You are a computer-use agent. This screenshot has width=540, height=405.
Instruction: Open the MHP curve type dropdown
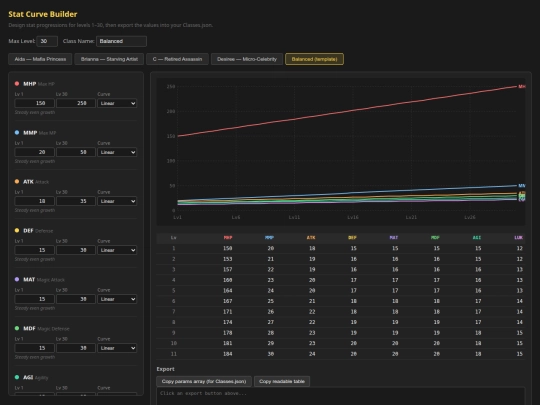[117, 103]
